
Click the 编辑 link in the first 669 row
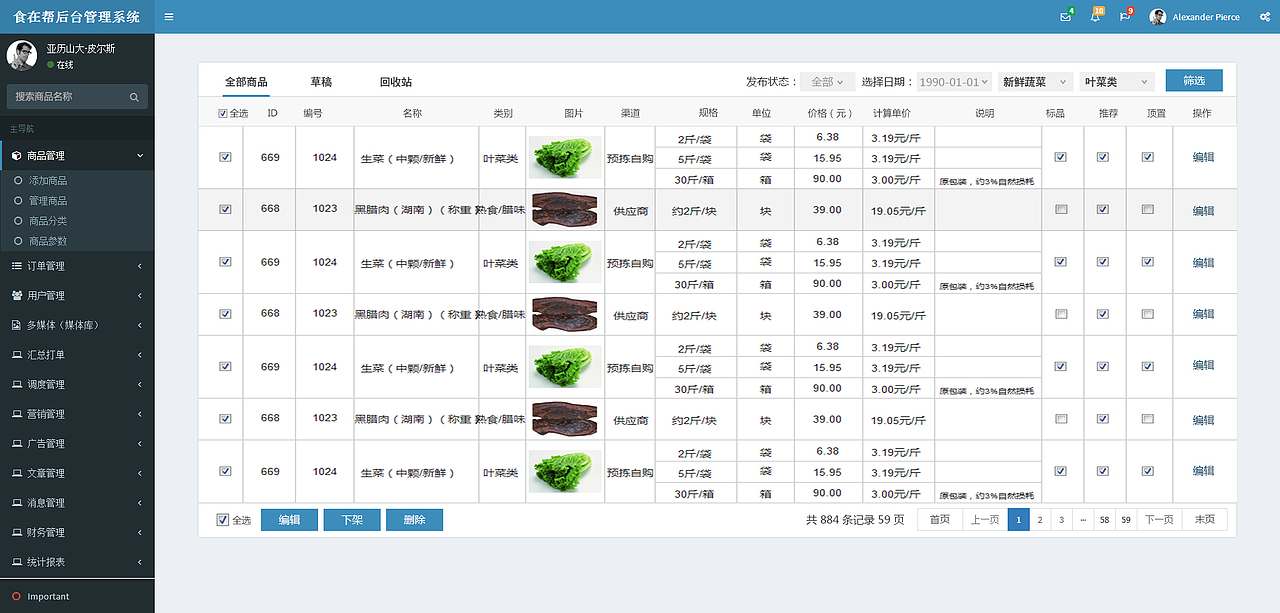click(x=1203, y=157)
